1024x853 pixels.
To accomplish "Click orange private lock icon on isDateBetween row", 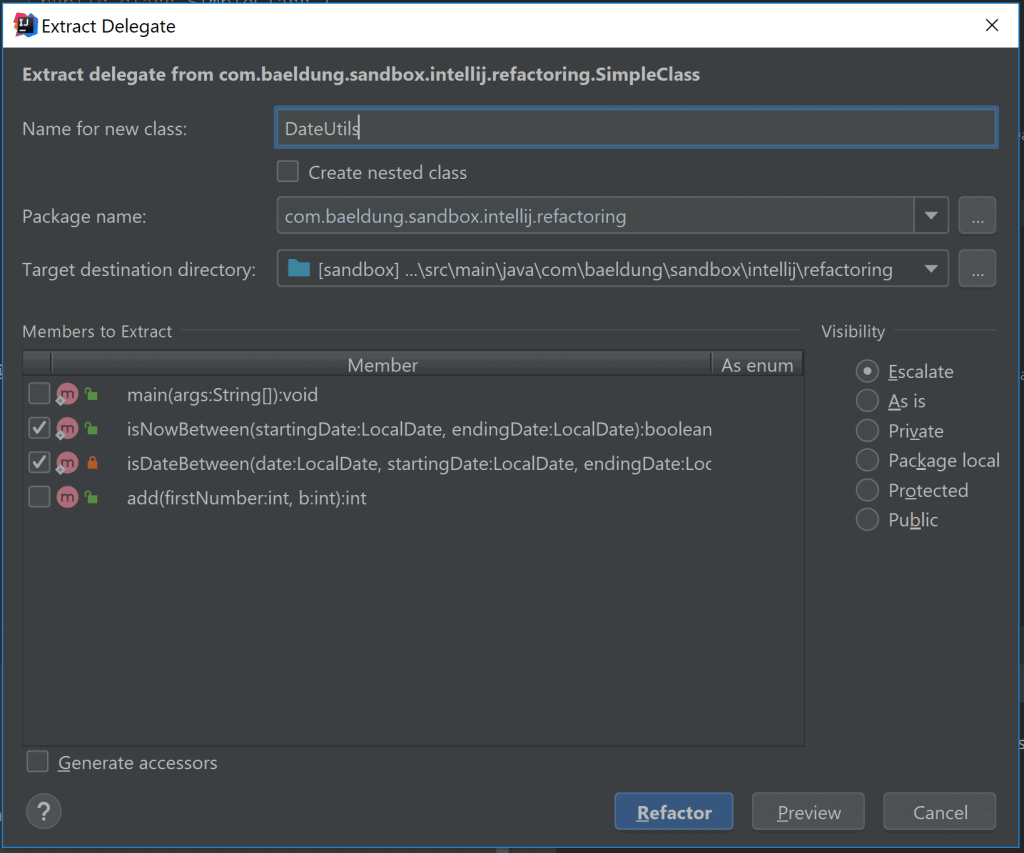I will click(x=92, y=462).
